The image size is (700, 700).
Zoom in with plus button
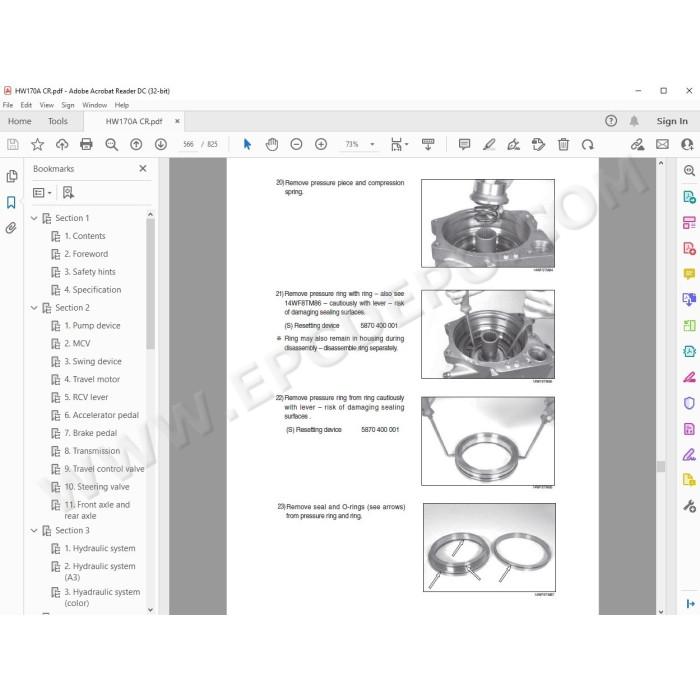321,144
